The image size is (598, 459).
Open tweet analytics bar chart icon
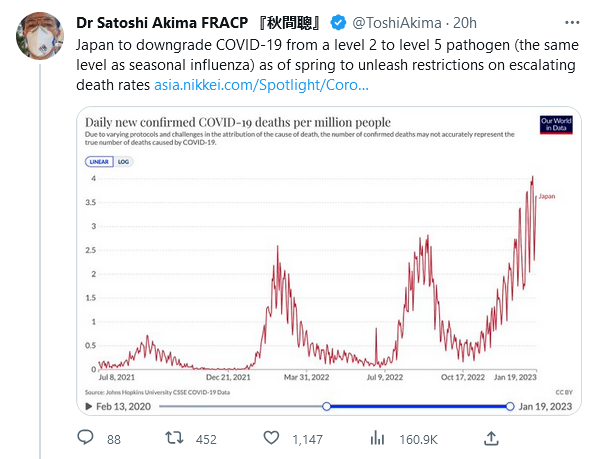377,438
